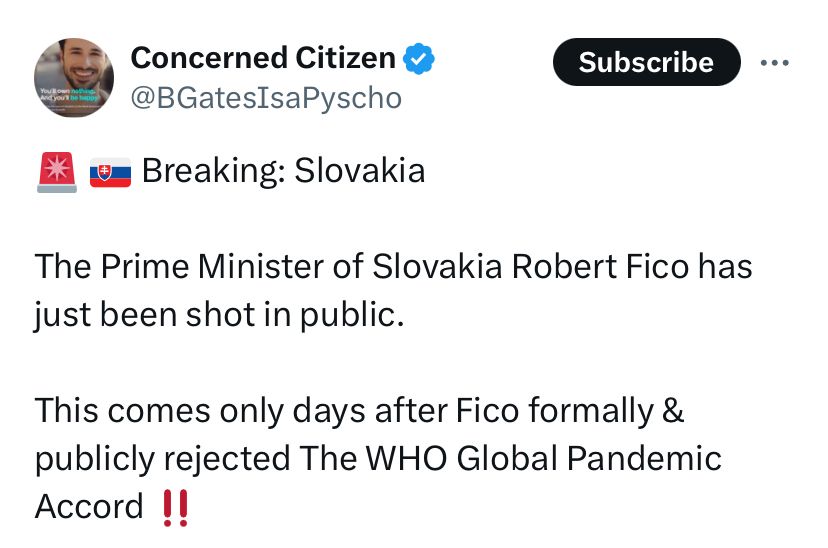Click the phrase "WHO Global Pandemic"
828x548 pixels.
coord(524,458)
